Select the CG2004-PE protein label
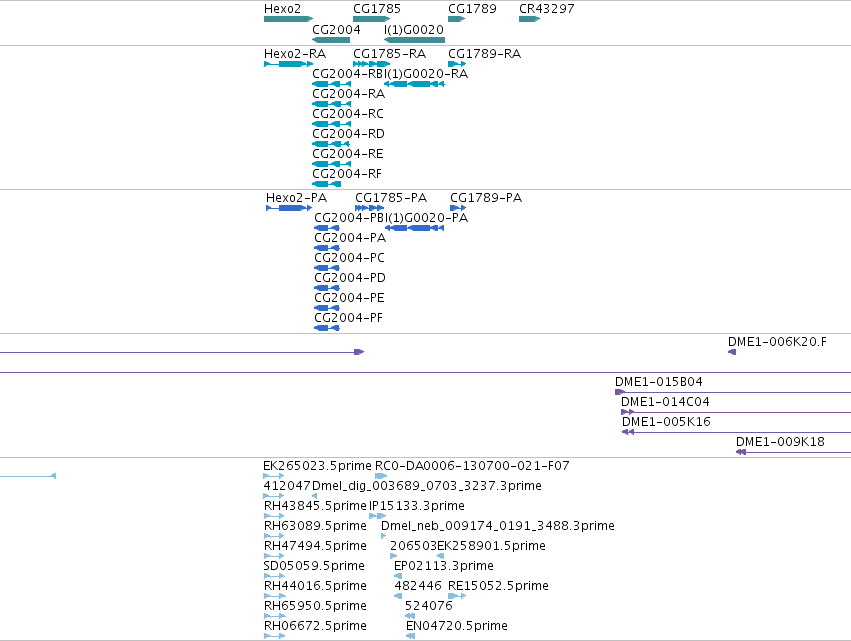Image resolution: width=851 pixels, height=641 pixels. coord(350,298)
